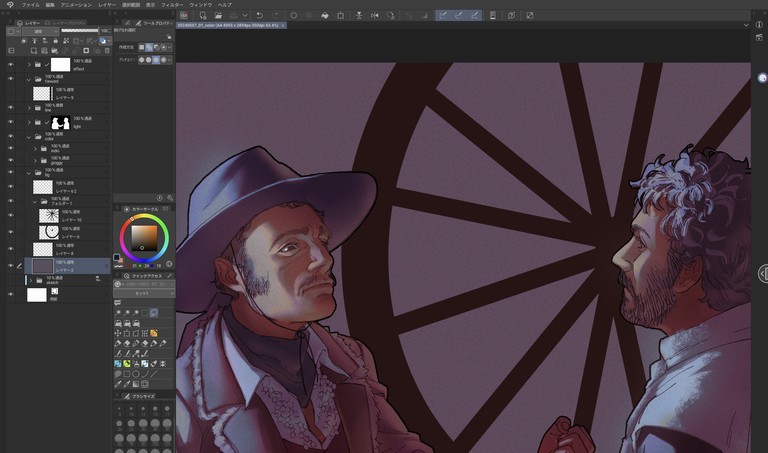This screenshot has height=453, width=768.
Task: Create a new canvas from command bar
Action: (203, 15)
